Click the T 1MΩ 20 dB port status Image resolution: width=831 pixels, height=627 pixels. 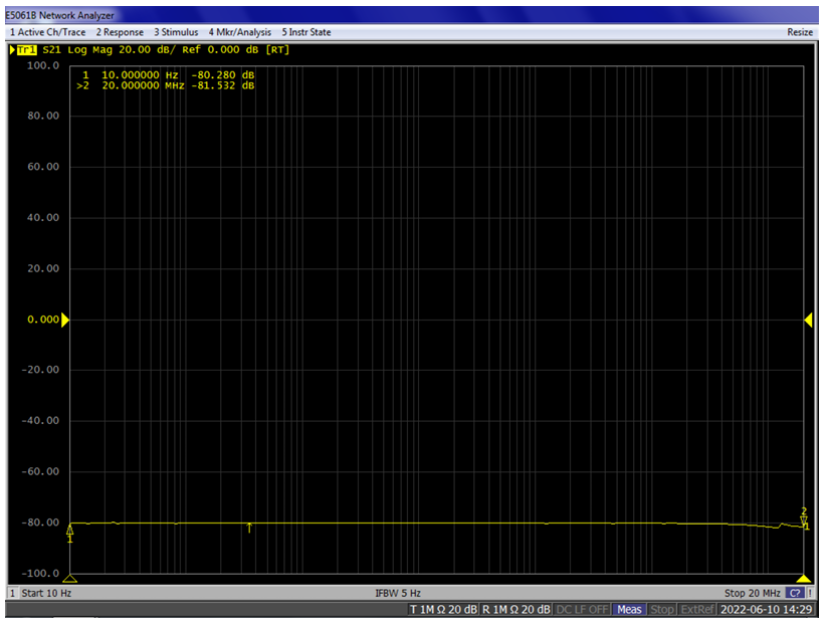click(443, 610)
